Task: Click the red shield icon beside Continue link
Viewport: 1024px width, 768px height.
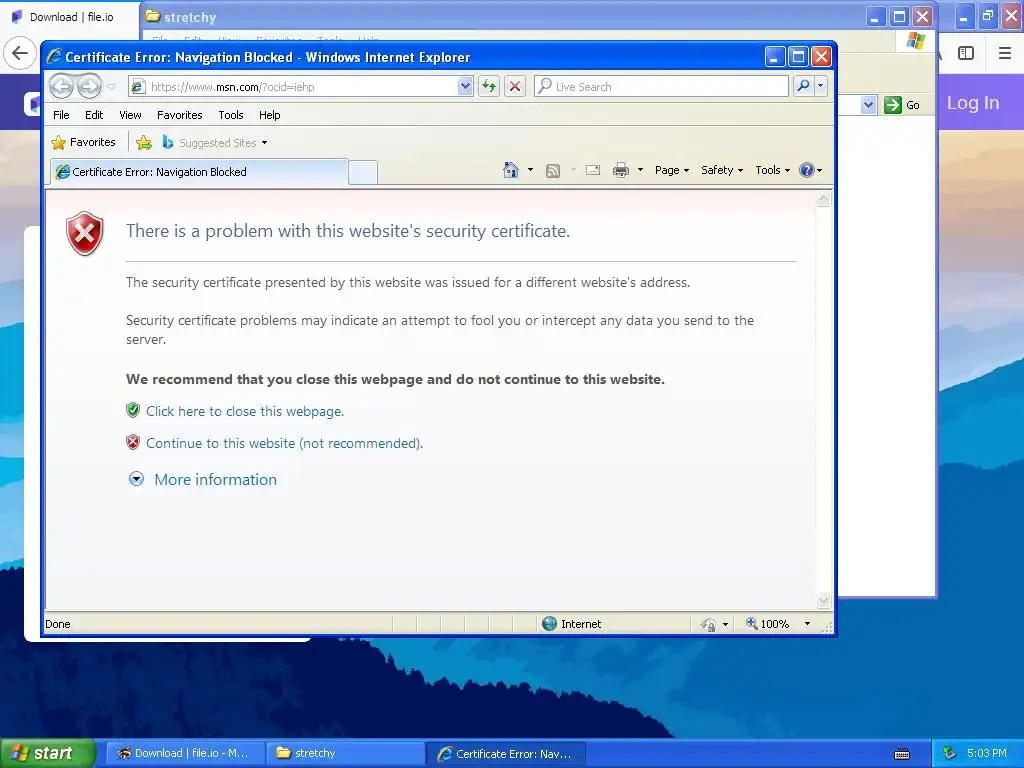Action: (x=133, y=442)
